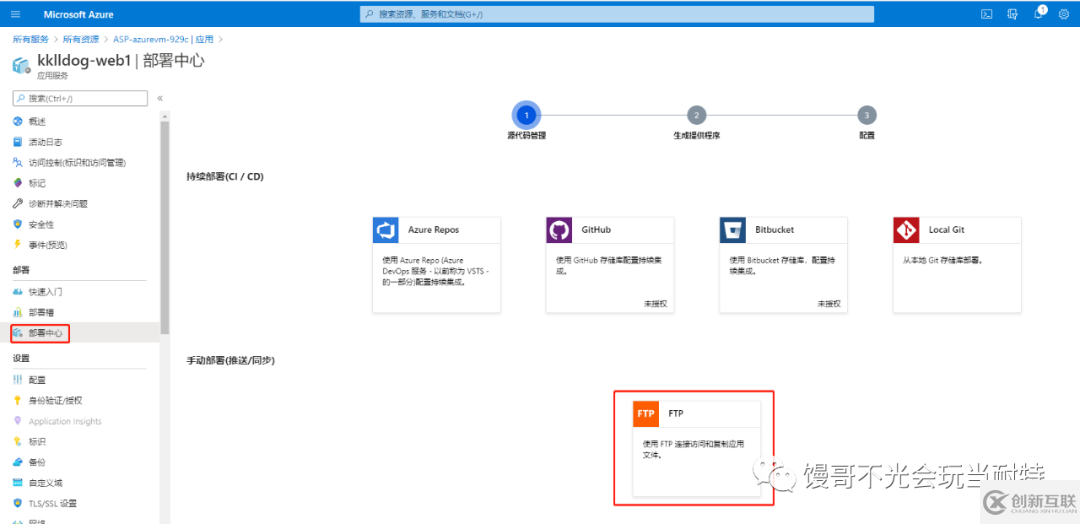Click the orange FTP icon

(x=646, y=414)
